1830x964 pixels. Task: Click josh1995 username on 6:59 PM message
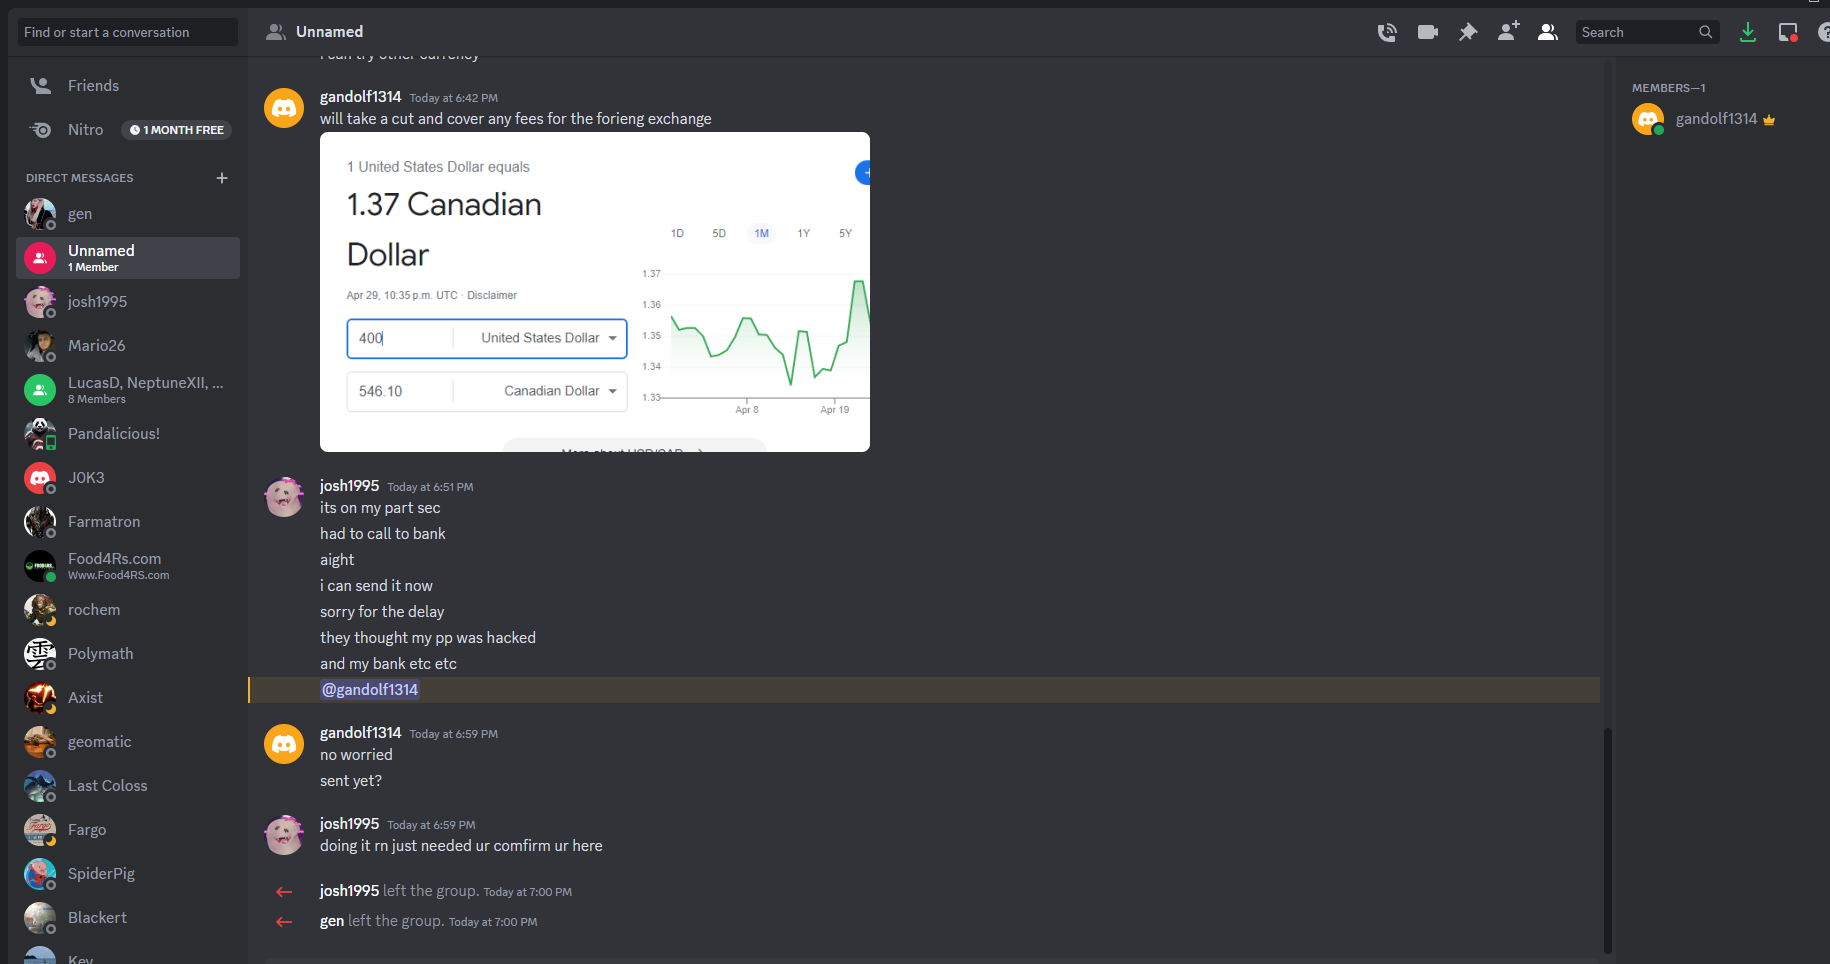tap(349, 824)
